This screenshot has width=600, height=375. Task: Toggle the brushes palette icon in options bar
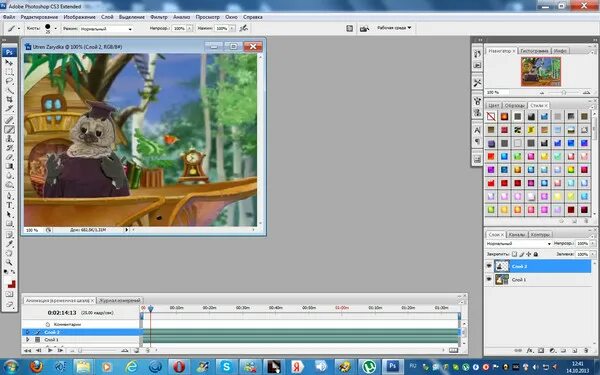(349, 28)
